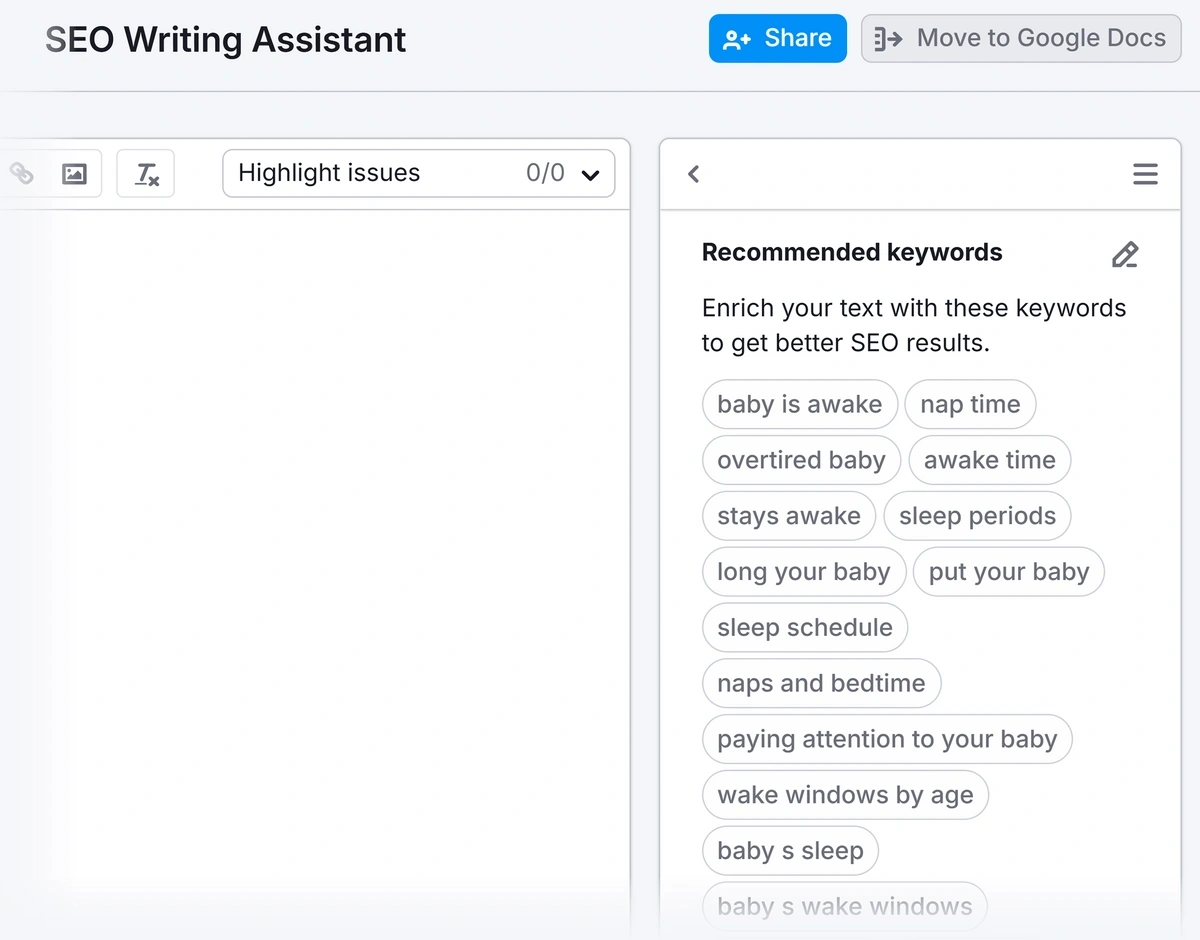
Task: Toggle the 'sleep schedule' keyword chip
Action: pyautogui.click(x=804, y=627)
